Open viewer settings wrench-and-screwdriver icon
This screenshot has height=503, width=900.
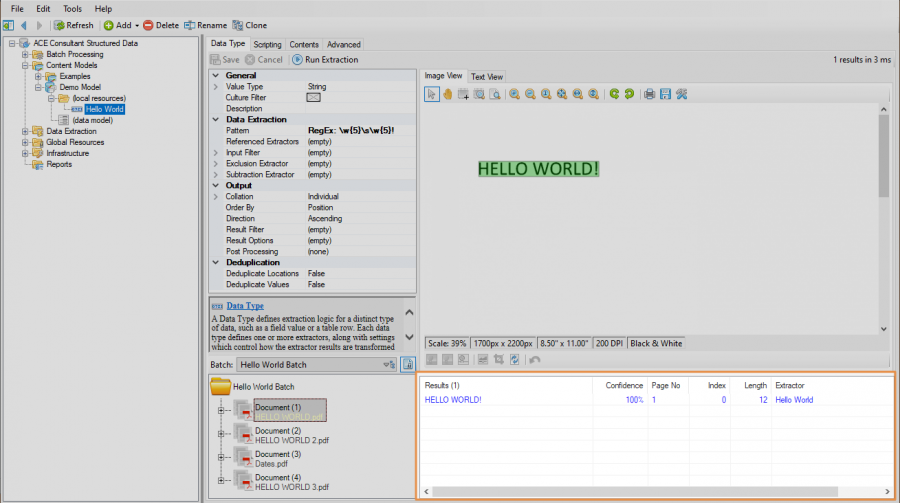(681, 94)
